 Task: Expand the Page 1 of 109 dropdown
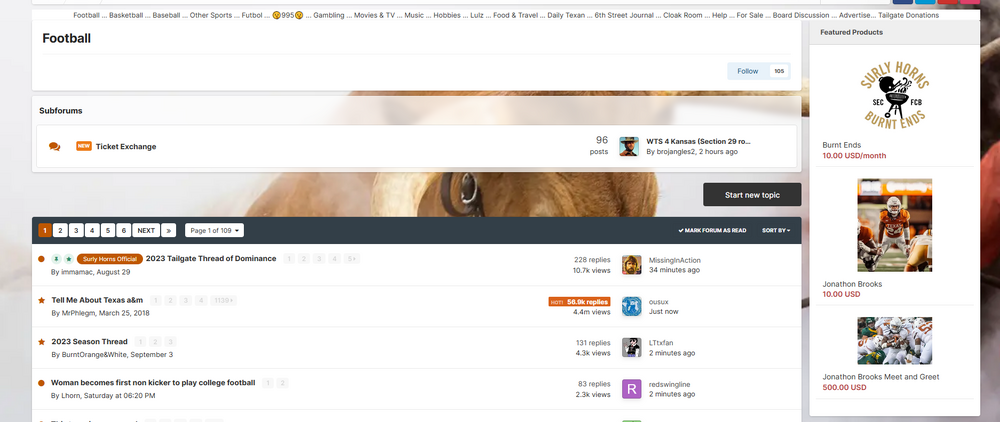point(214,230)
